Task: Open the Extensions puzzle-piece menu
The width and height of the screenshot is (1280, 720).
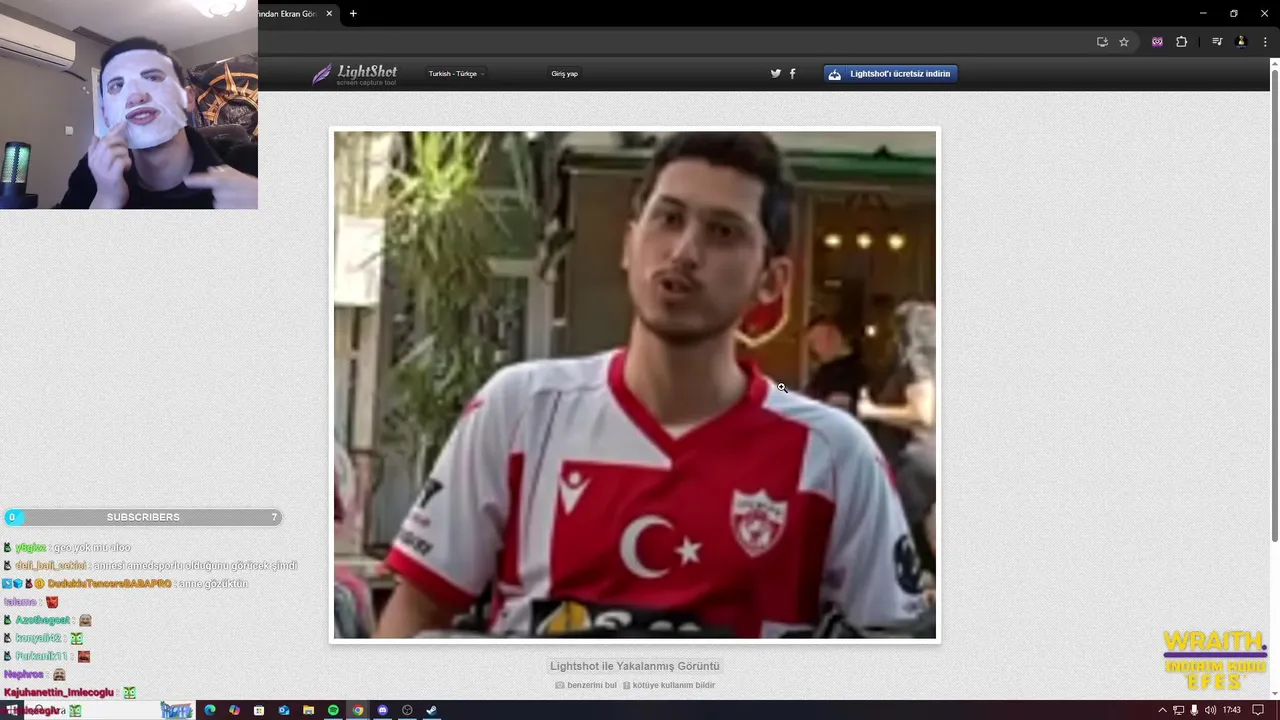Action: [1181, 42]
